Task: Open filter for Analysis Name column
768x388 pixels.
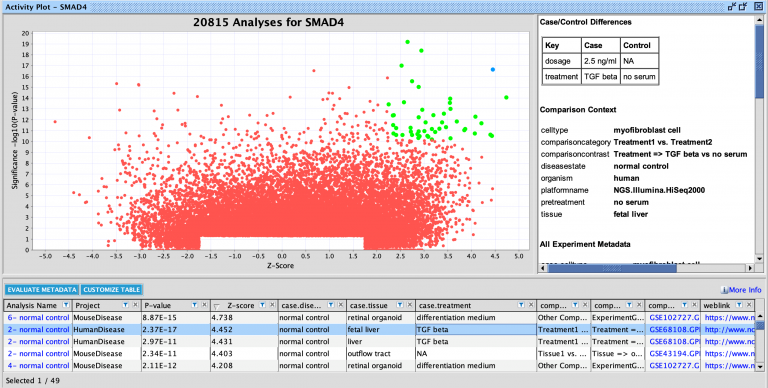Action: click(x=66, y=305)
